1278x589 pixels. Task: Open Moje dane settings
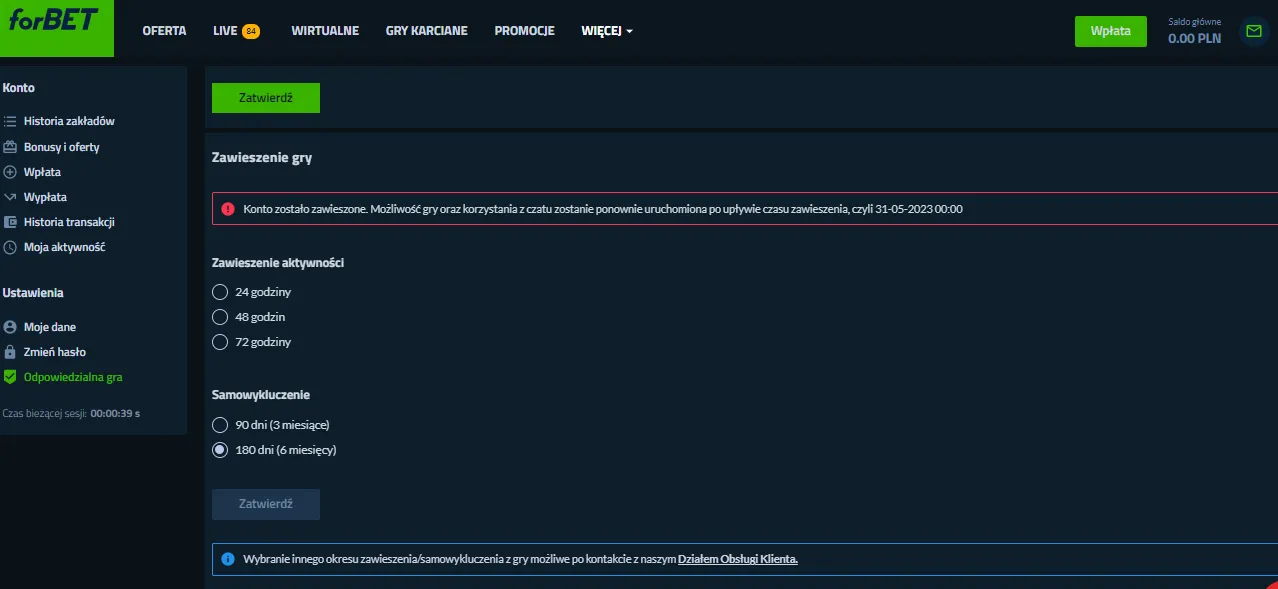(x=50, y=327)
